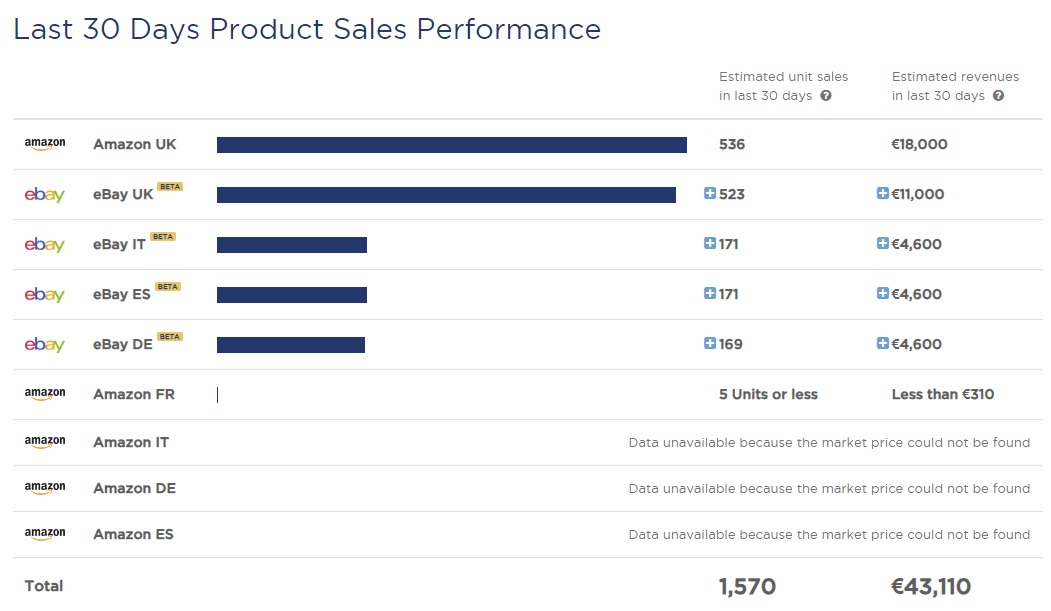The width and height of the screenshot is (1051, 611).
Task: Click the Last 30 Days Product Sales heading
Action: click(x=306, y=31)
